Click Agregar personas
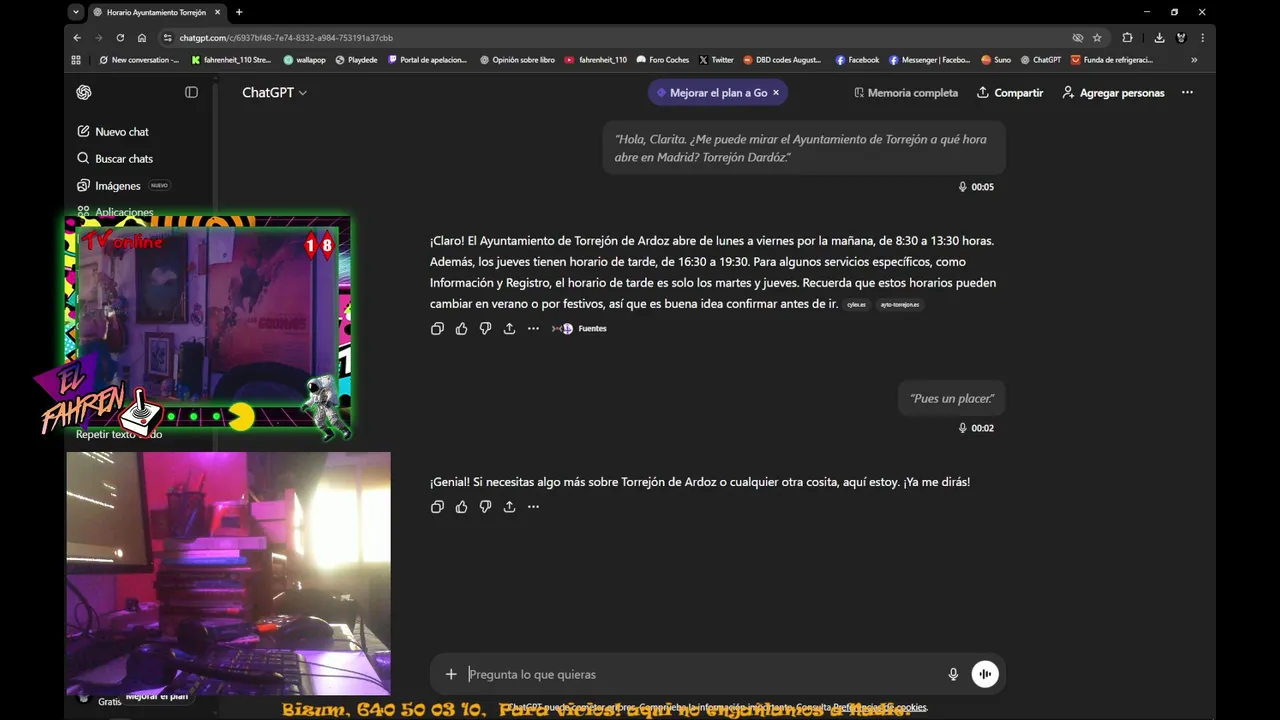This screenshot has width=1280, height=720. tap(1113, 93)
